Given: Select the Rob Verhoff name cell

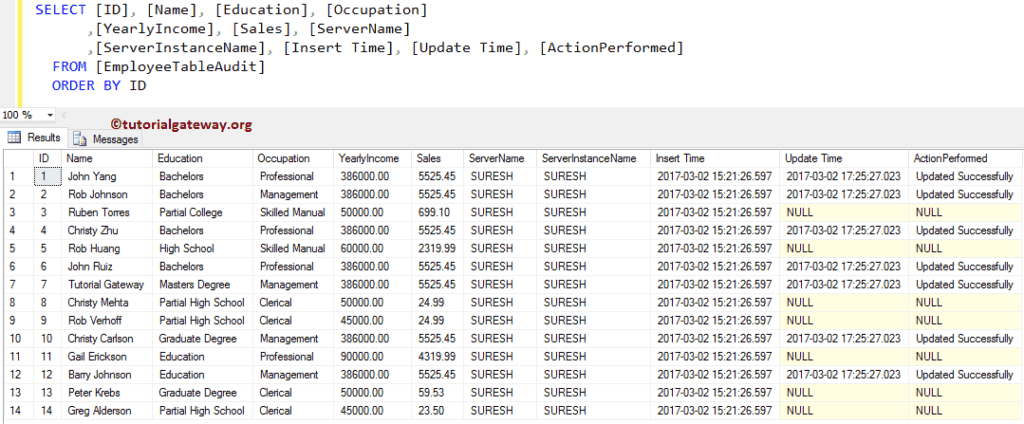Looking at the screenshot, I should tap(107, 321).
